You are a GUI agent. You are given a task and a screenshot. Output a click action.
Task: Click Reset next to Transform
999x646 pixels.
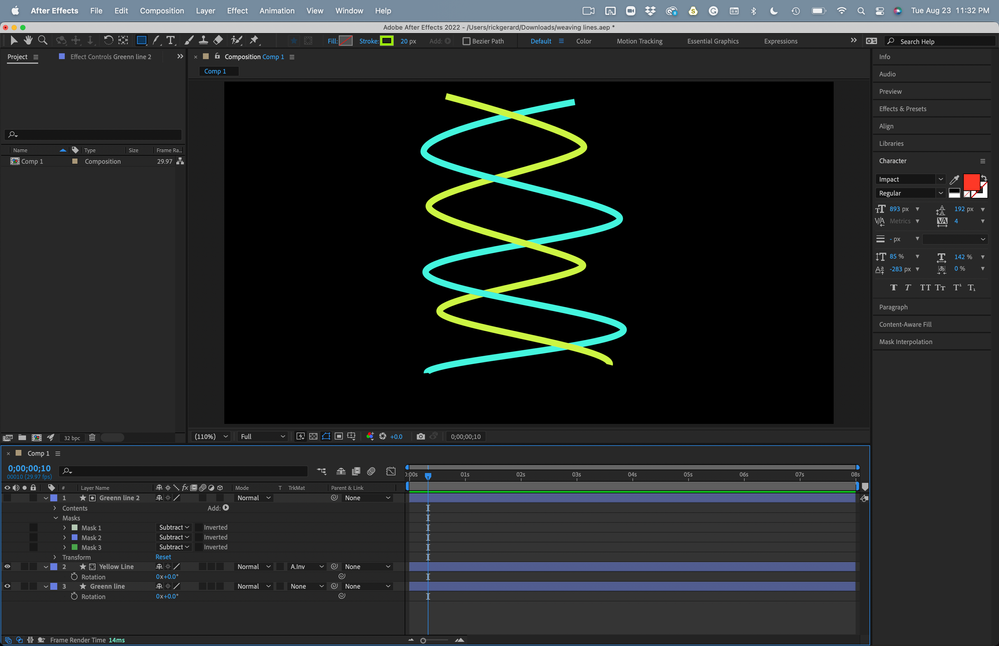pyautogui.click(x=163, y=557)
